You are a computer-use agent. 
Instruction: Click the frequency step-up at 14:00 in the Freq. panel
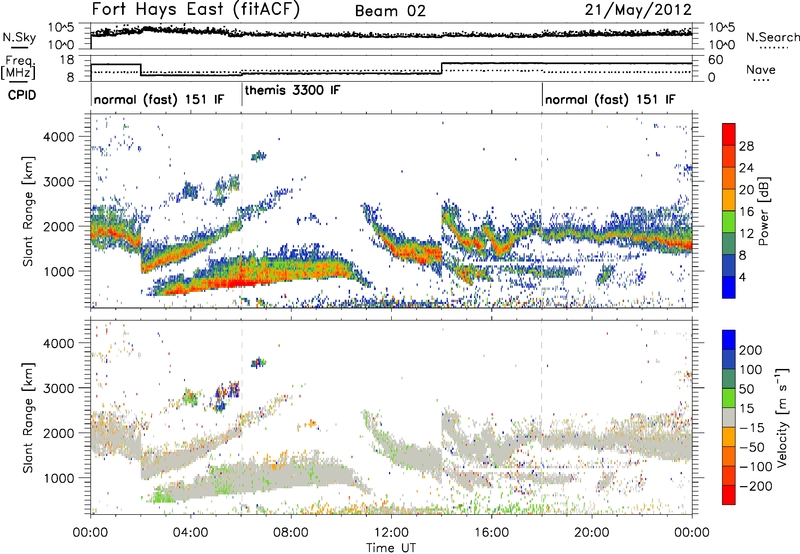[441, 68]
